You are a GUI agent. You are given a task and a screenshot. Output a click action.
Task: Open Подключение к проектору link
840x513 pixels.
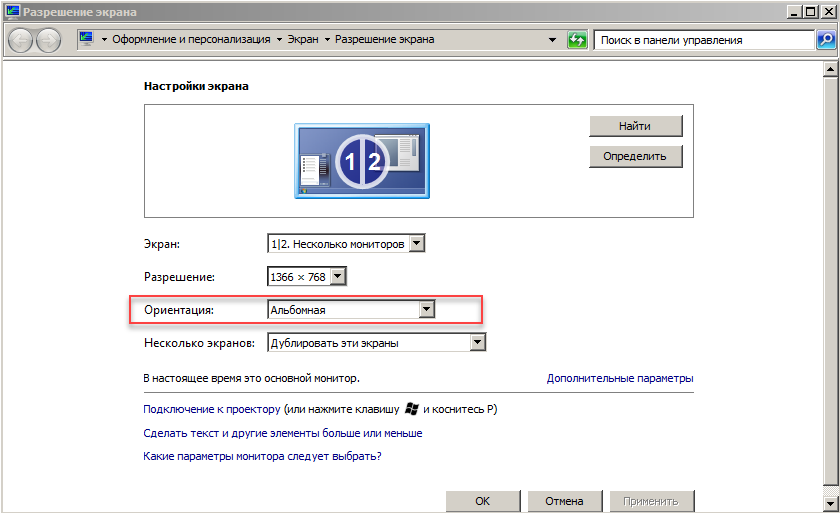point(212,409)
